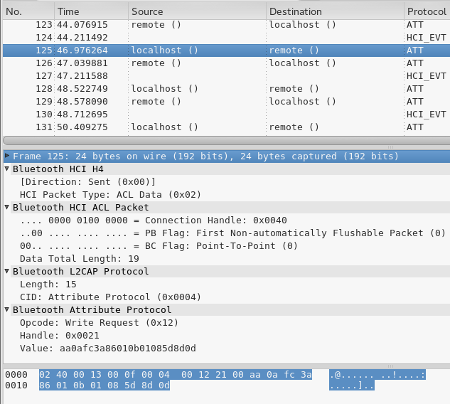The height and width of the screenshot is (404, 450).
Task: Sort packets by the Source column
Action: tap(197, 11)
